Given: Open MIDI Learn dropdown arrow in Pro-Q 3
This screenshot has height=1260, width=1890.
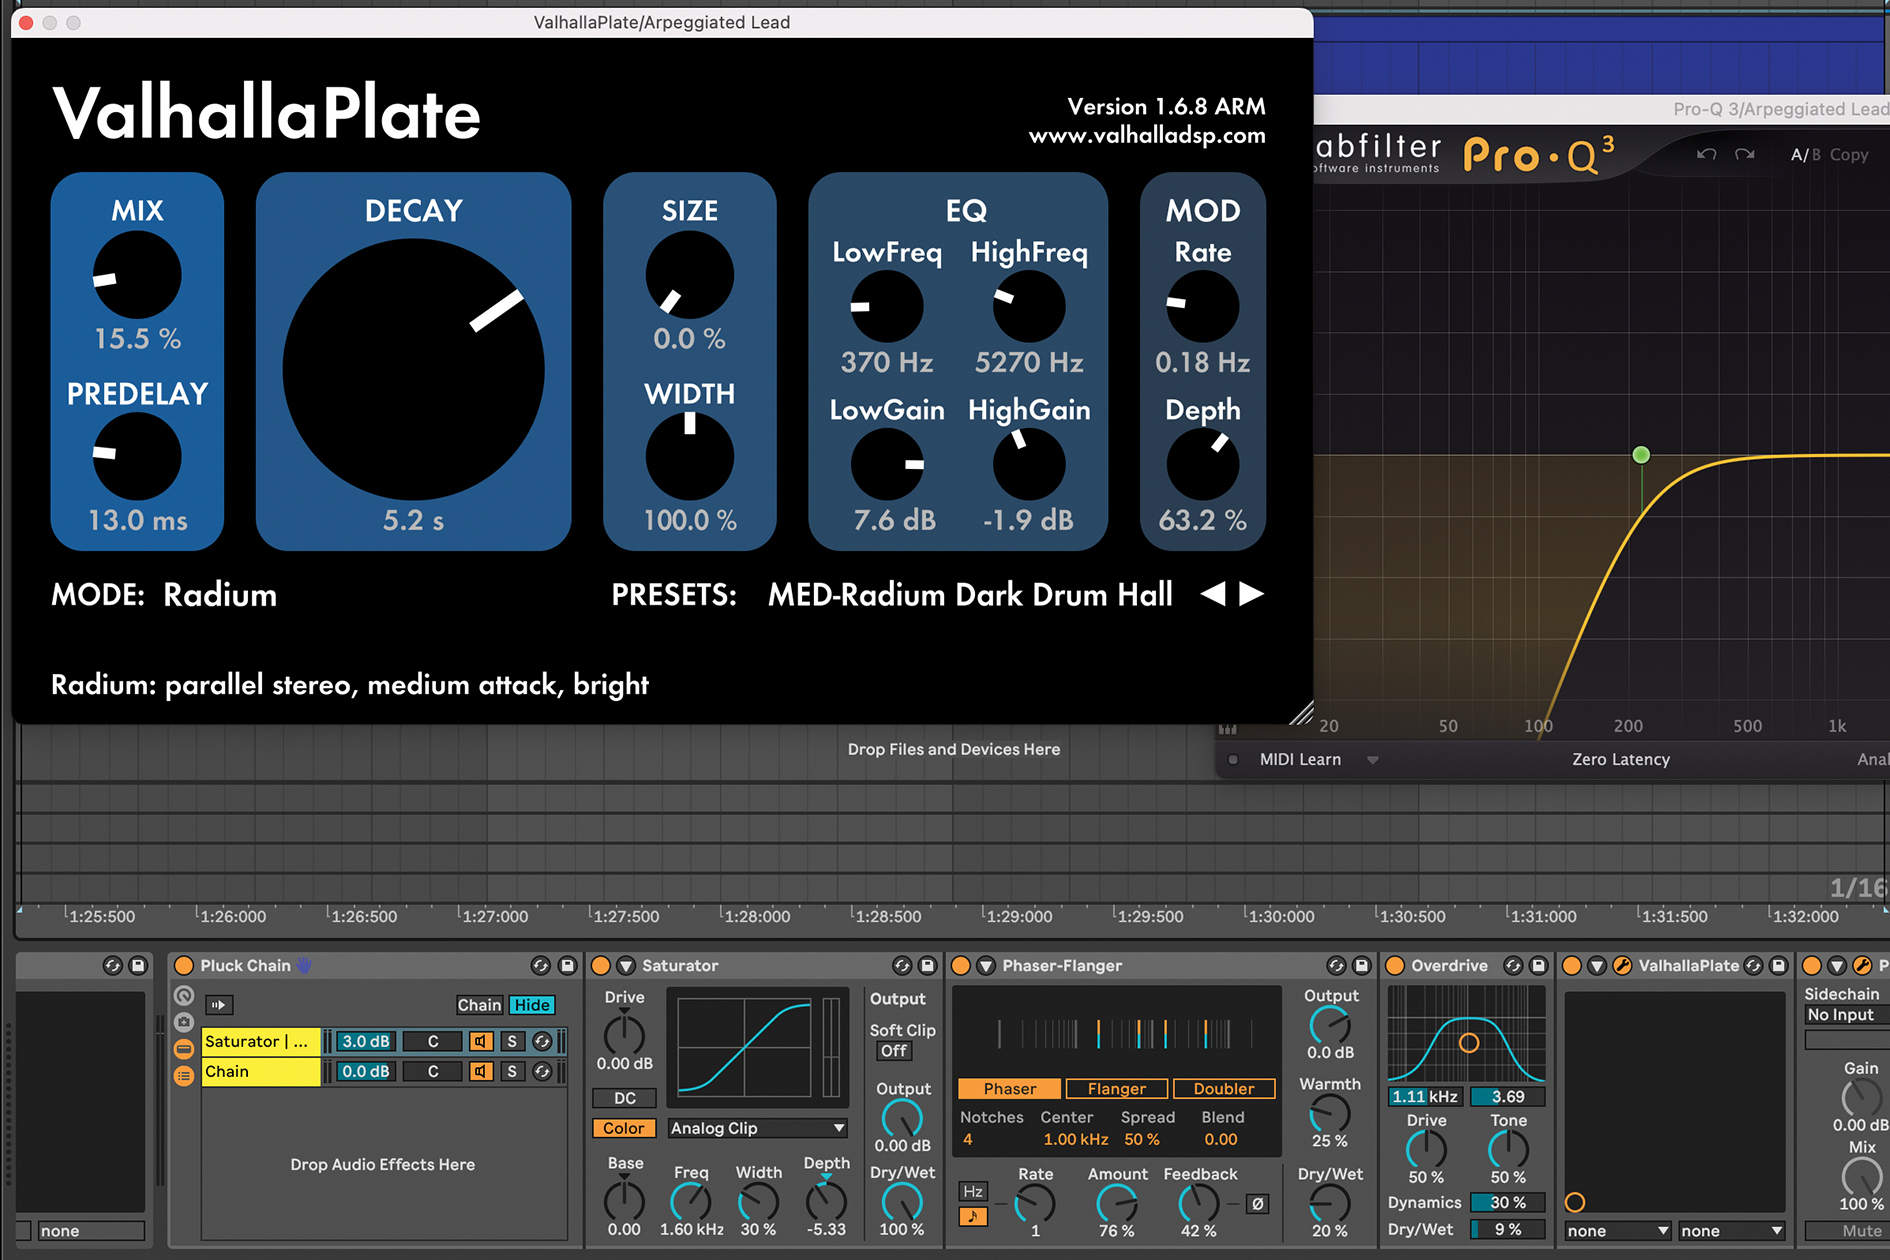Looking at the screenshot, I should click(1373, 760).
